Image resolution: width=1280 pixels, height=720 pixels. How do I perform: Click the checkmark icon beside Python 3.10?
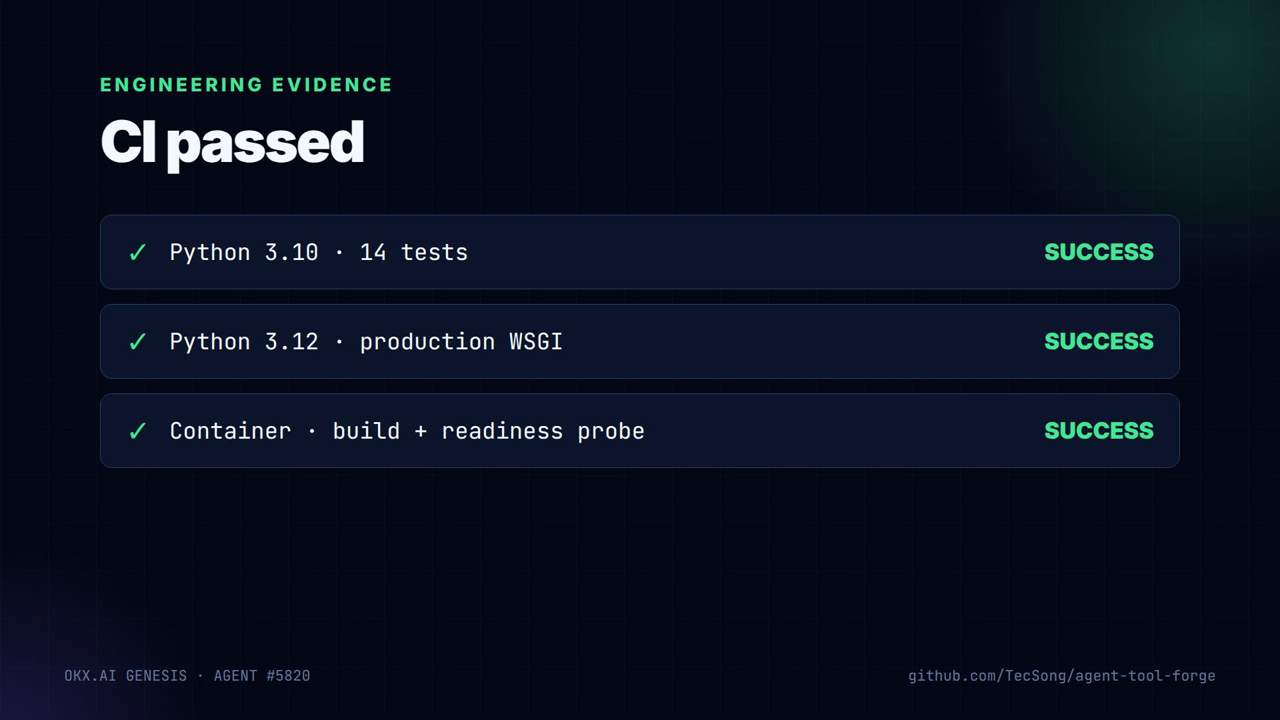[138, 253]
